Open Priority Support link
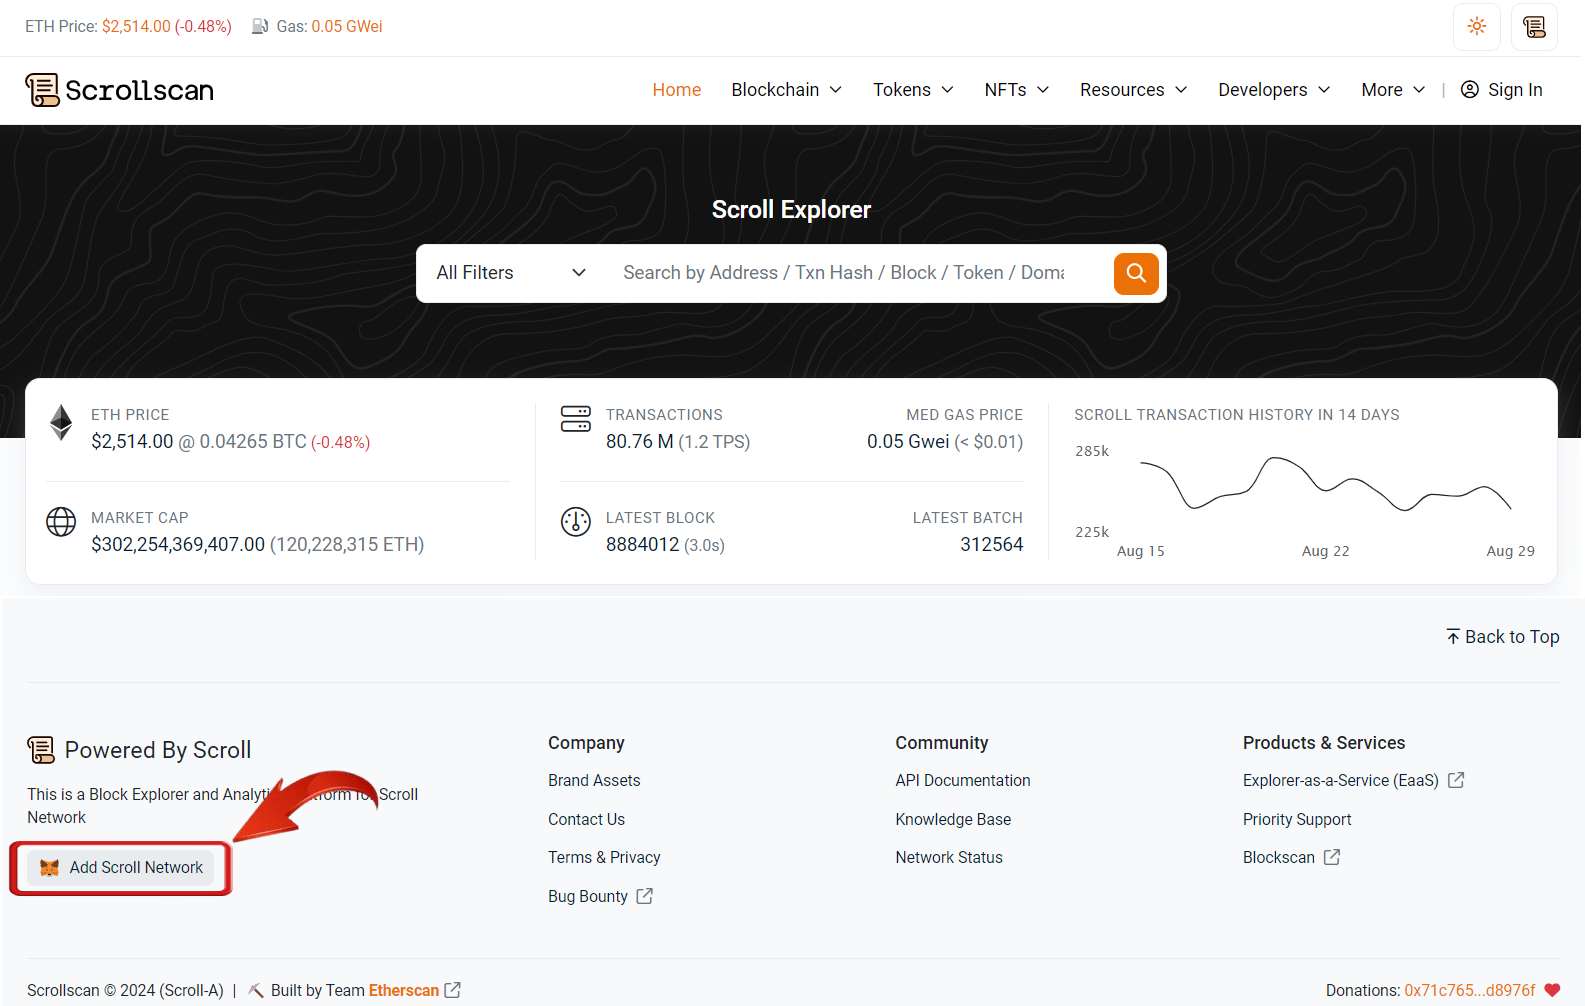 [1297, 820]
